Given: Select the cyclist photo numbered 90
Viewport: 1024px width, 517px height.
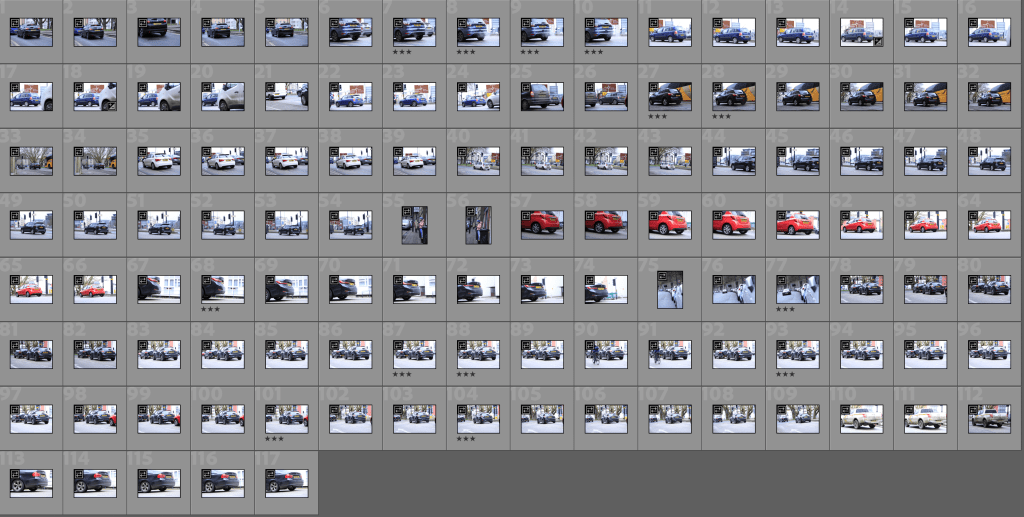Looking at the screenshot, I should [x=606, y=351].
